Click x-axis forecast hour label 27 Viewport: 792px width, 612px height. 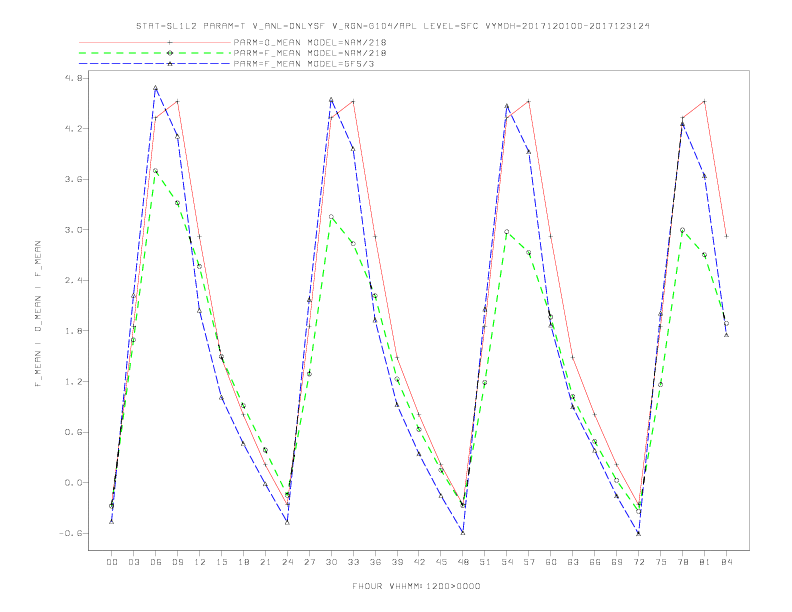tap(309, 562)
